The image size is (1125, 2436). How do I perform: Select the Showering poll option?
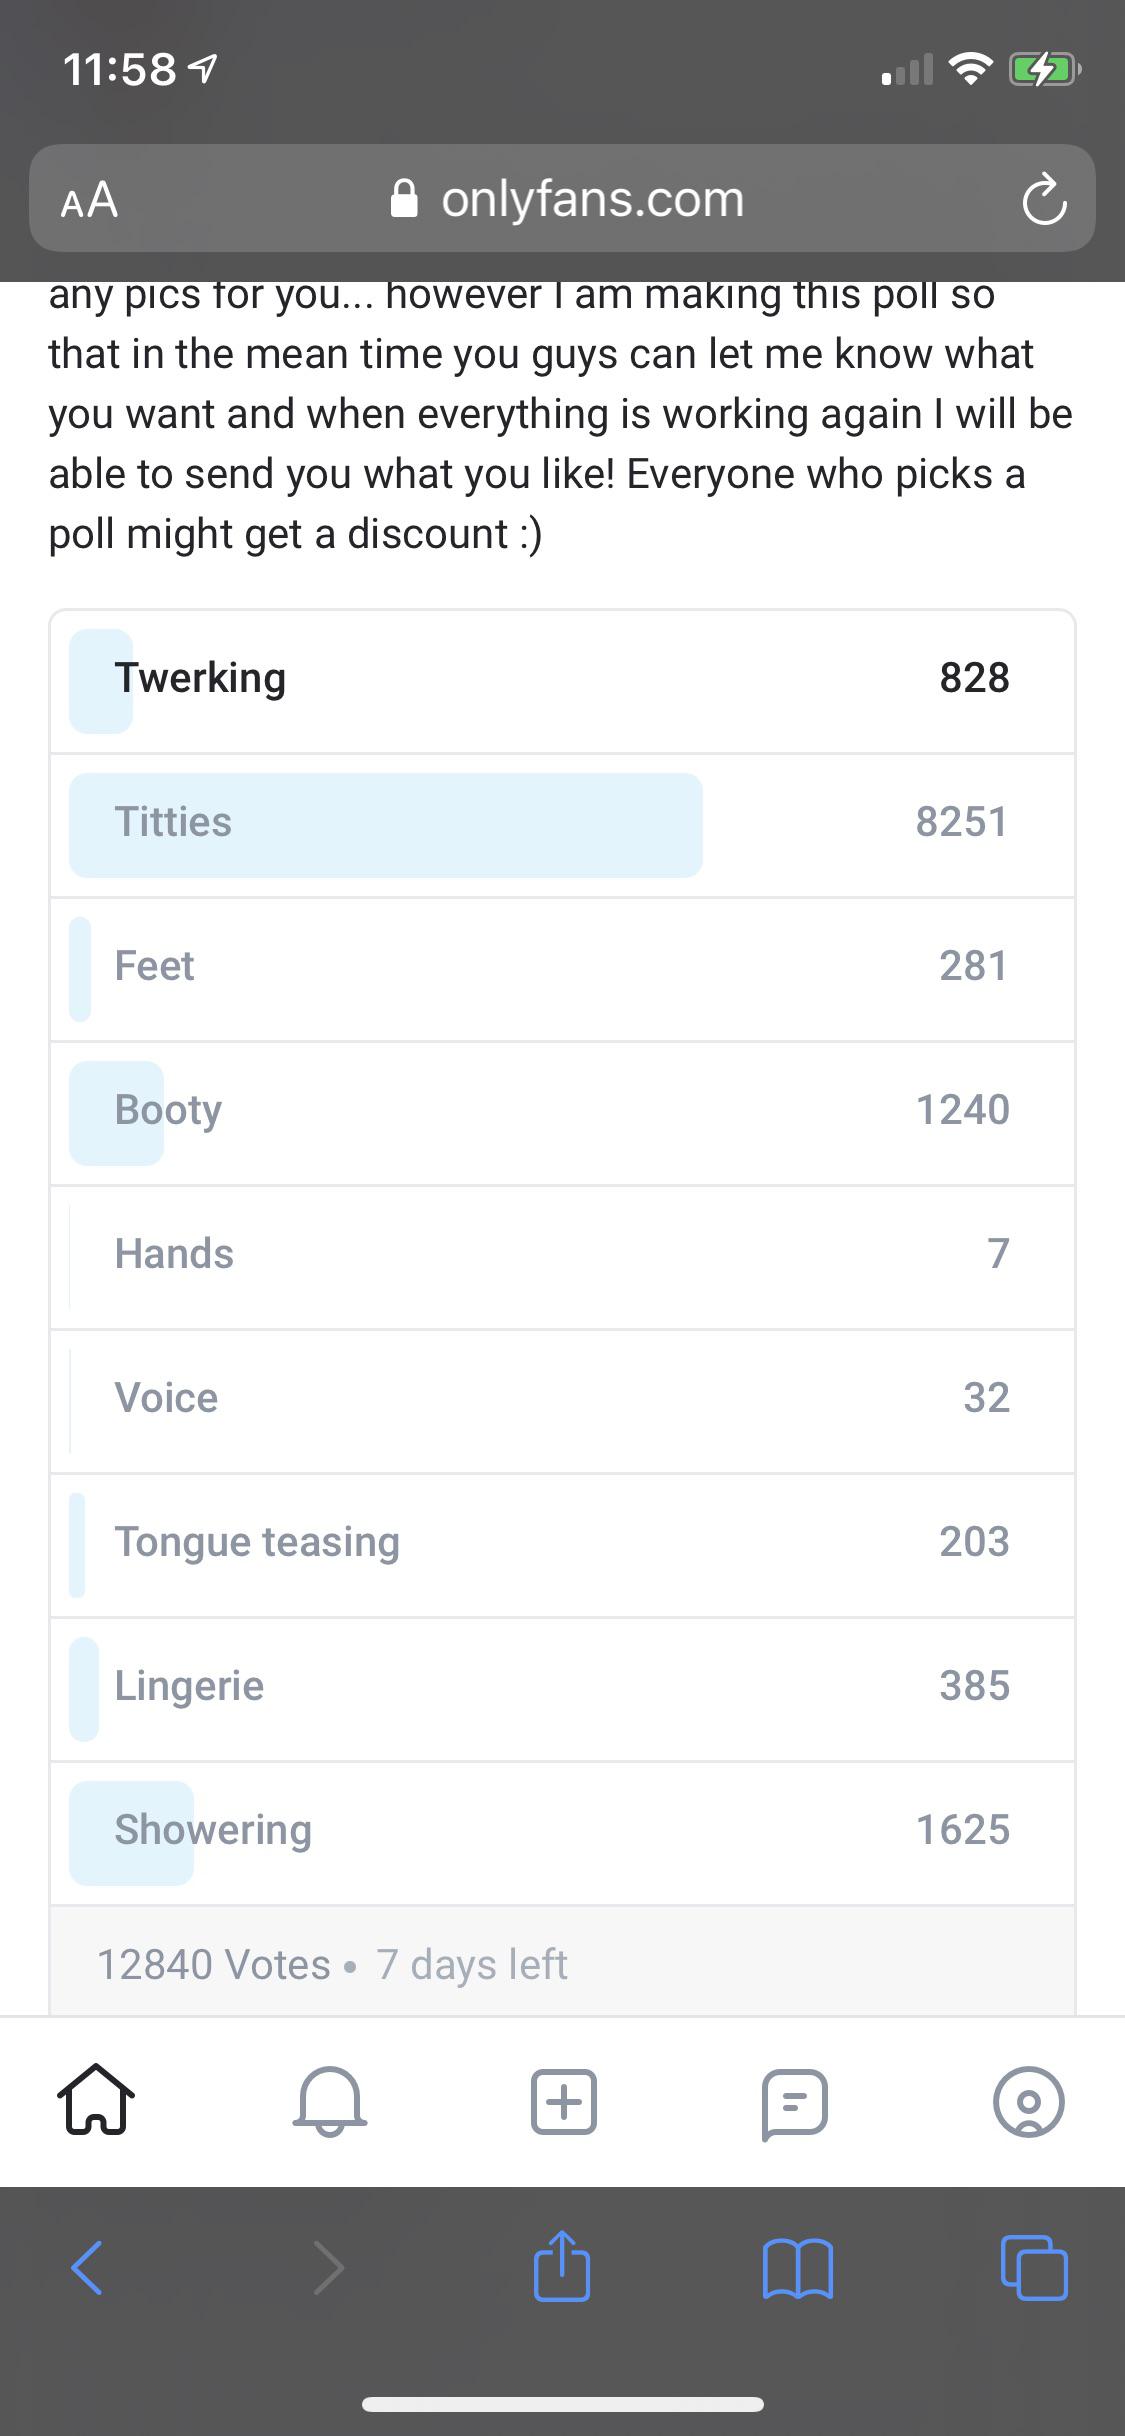tap(562, 1830)
